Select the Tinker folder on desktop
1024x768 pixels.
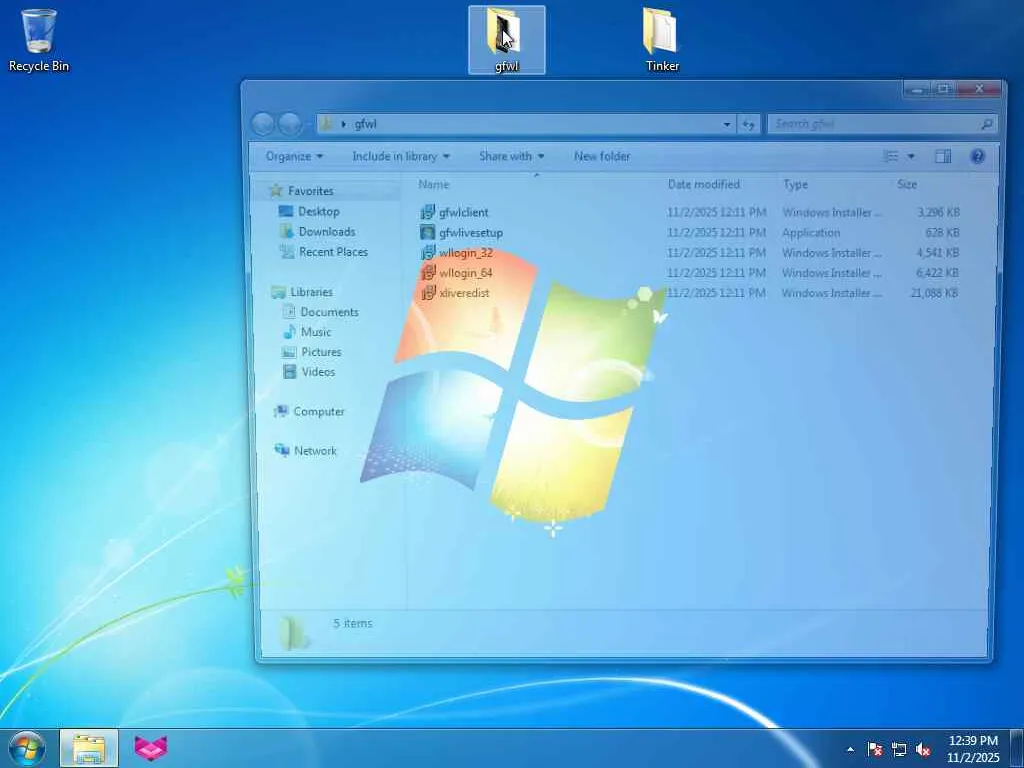tap(662, 39)
